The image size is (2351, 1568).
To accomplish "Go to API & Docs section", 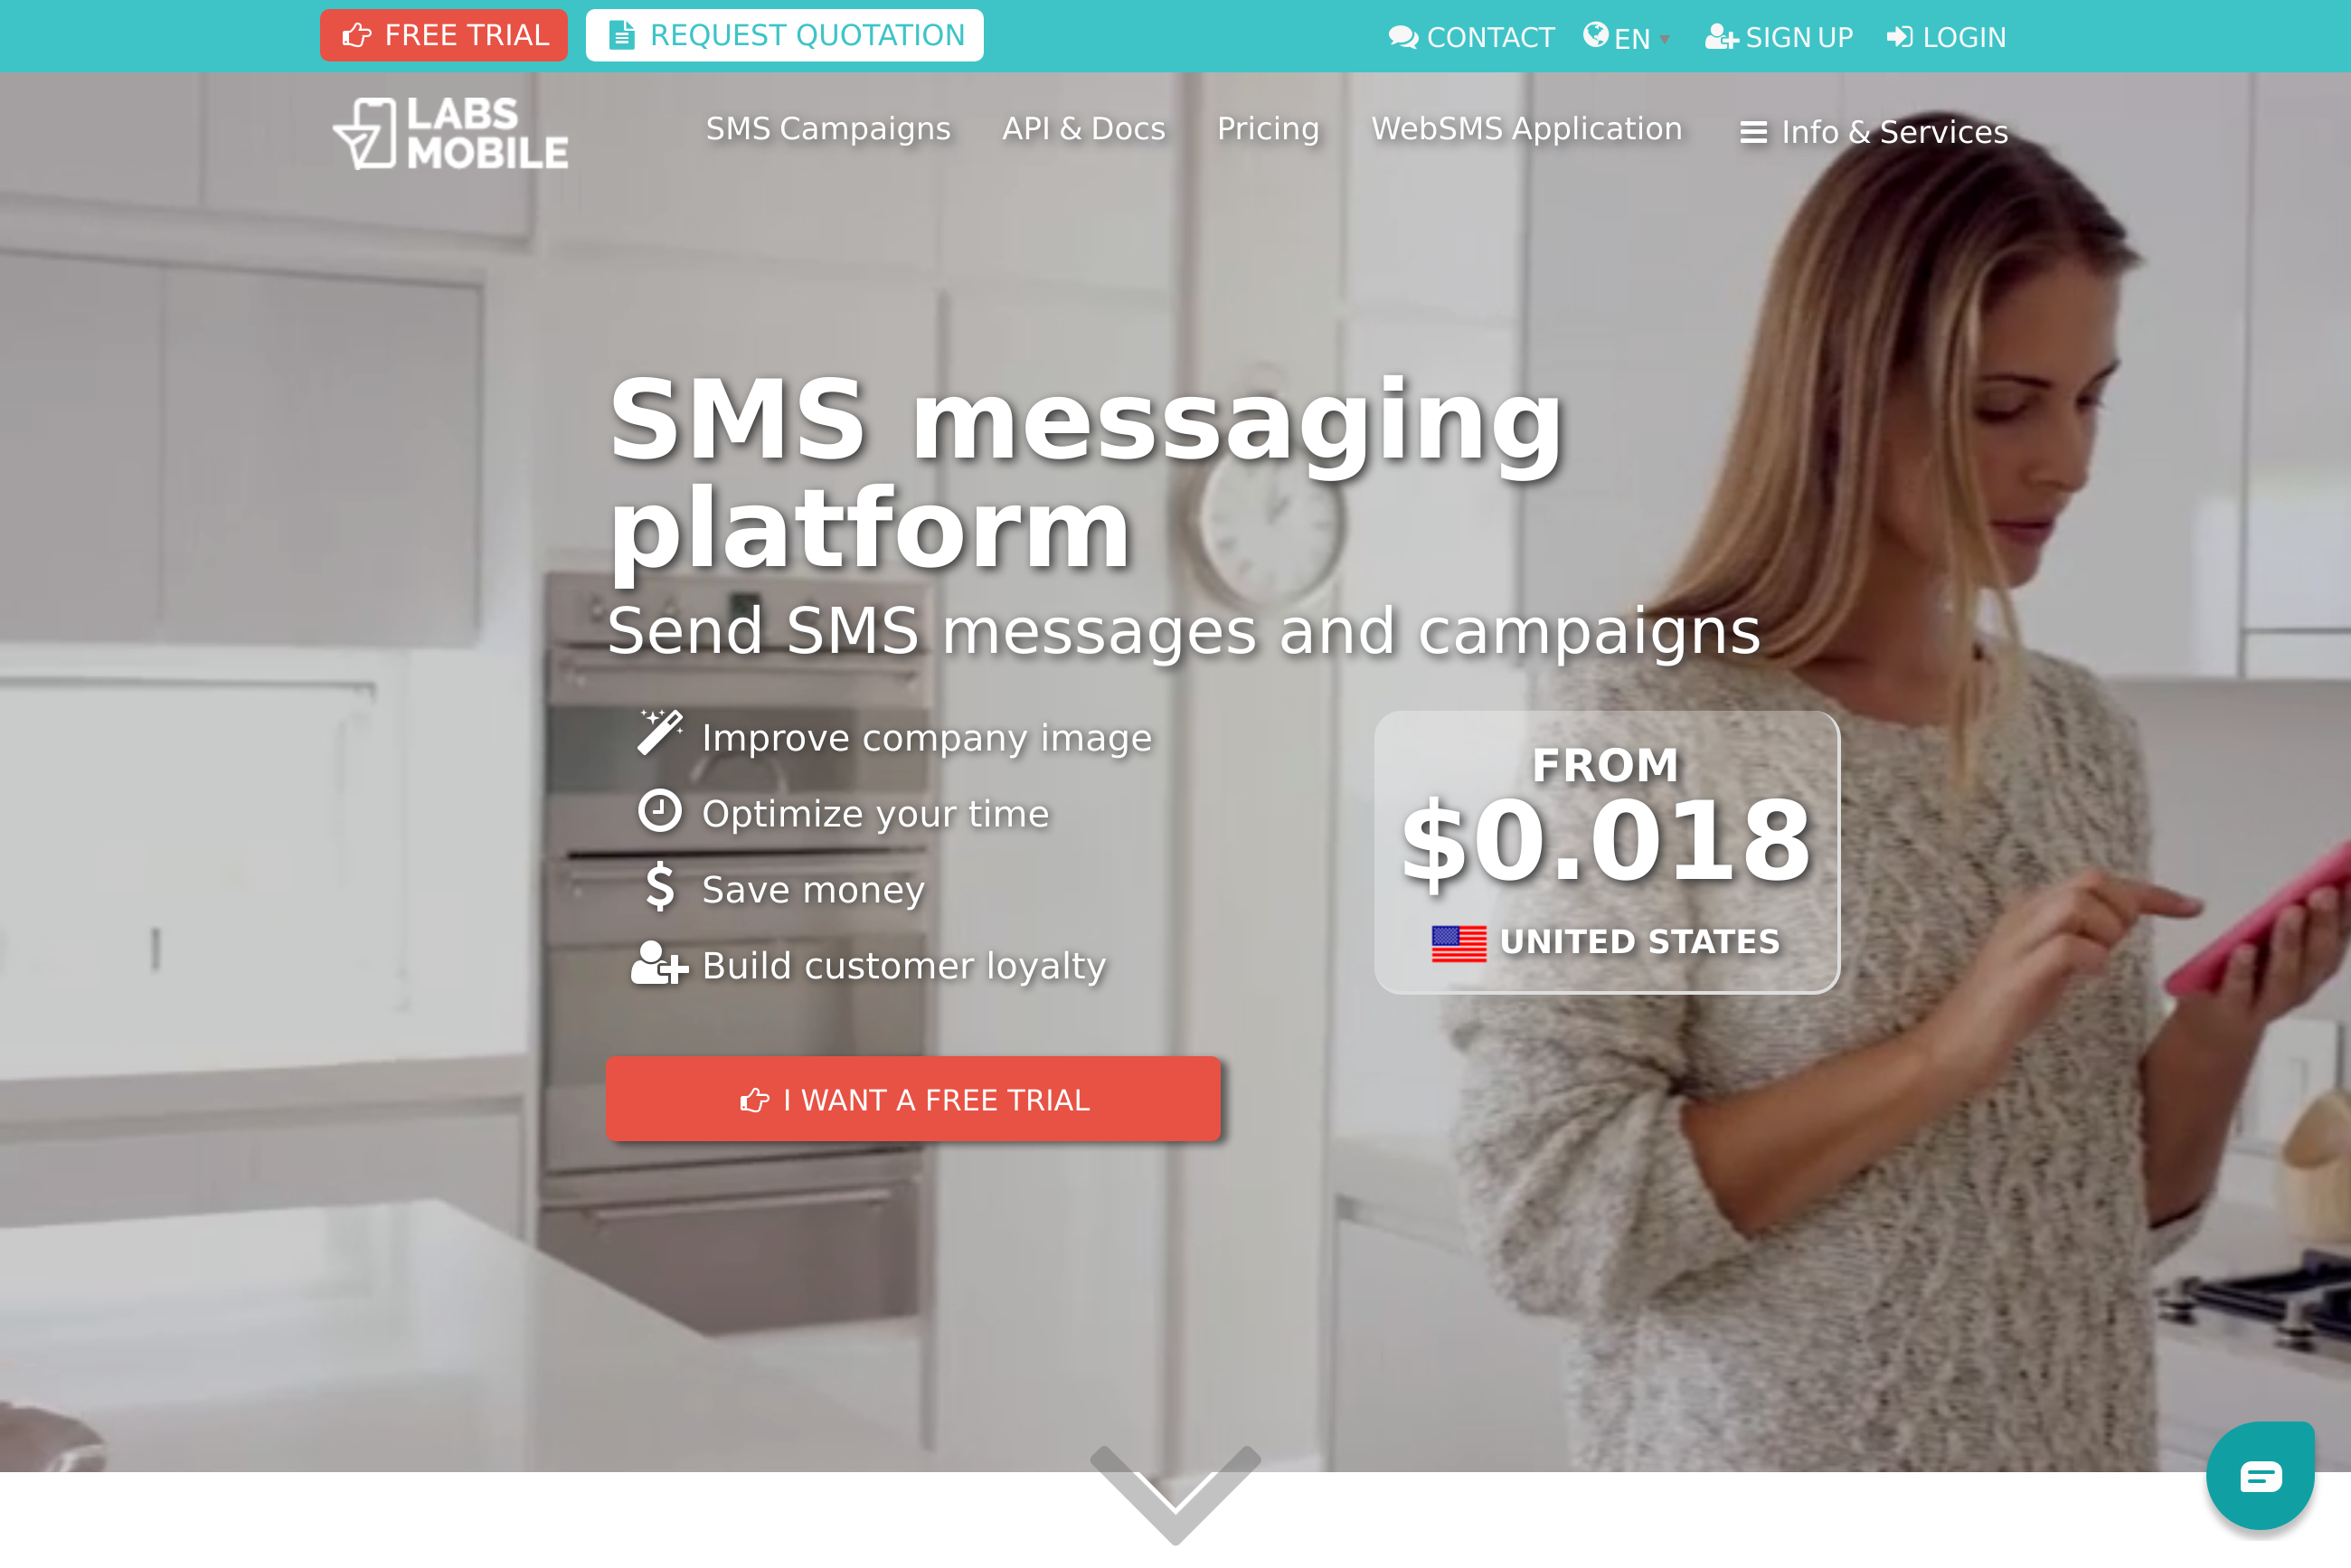I will pyautogui.click(x=1084, y=129).
